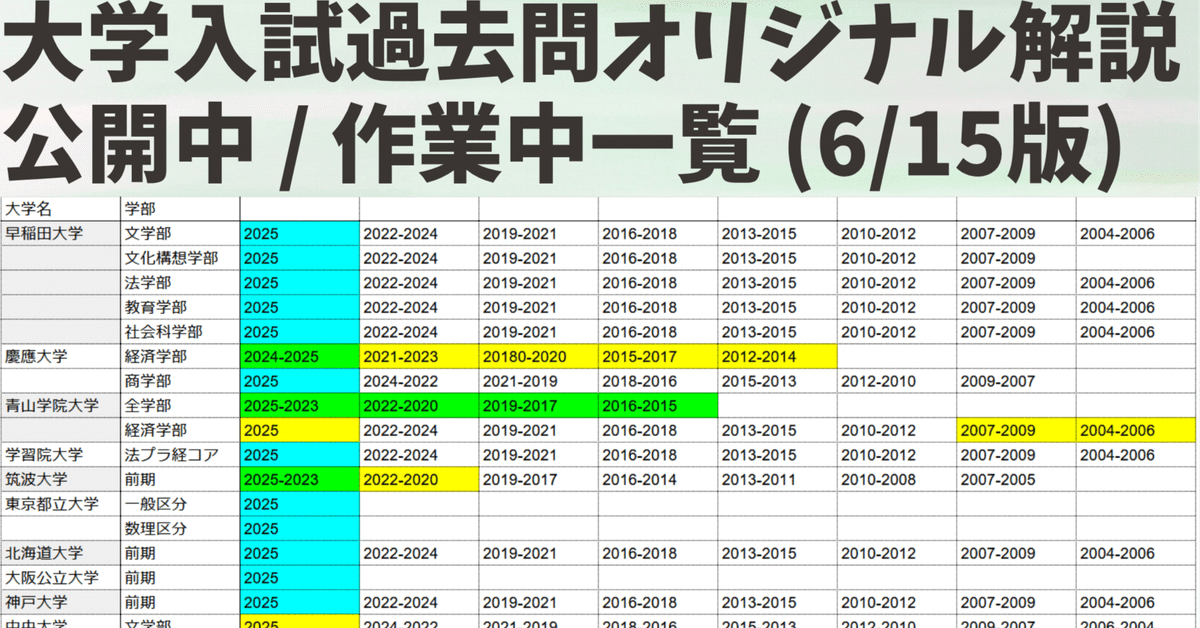Select 2025-2023 in the 筑波大学 row
This screenshot has height=628, width=1200.
pos(300,479)
